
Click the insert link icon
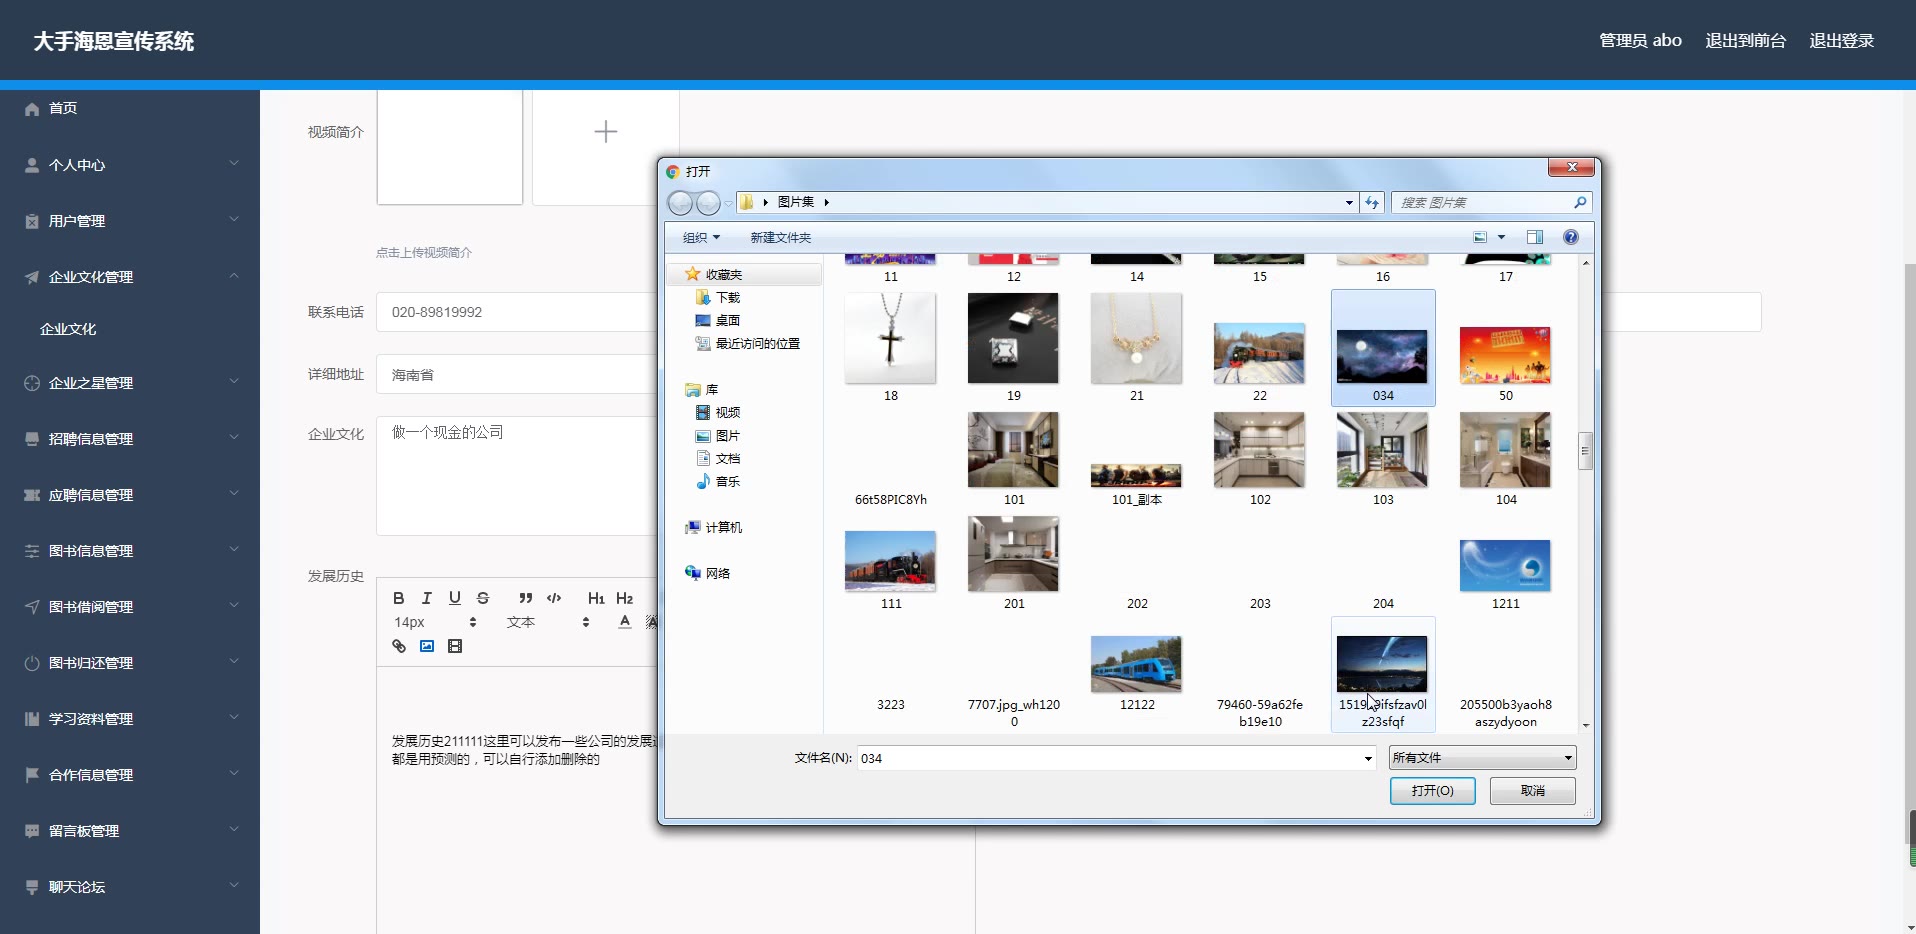coord(399,646)
